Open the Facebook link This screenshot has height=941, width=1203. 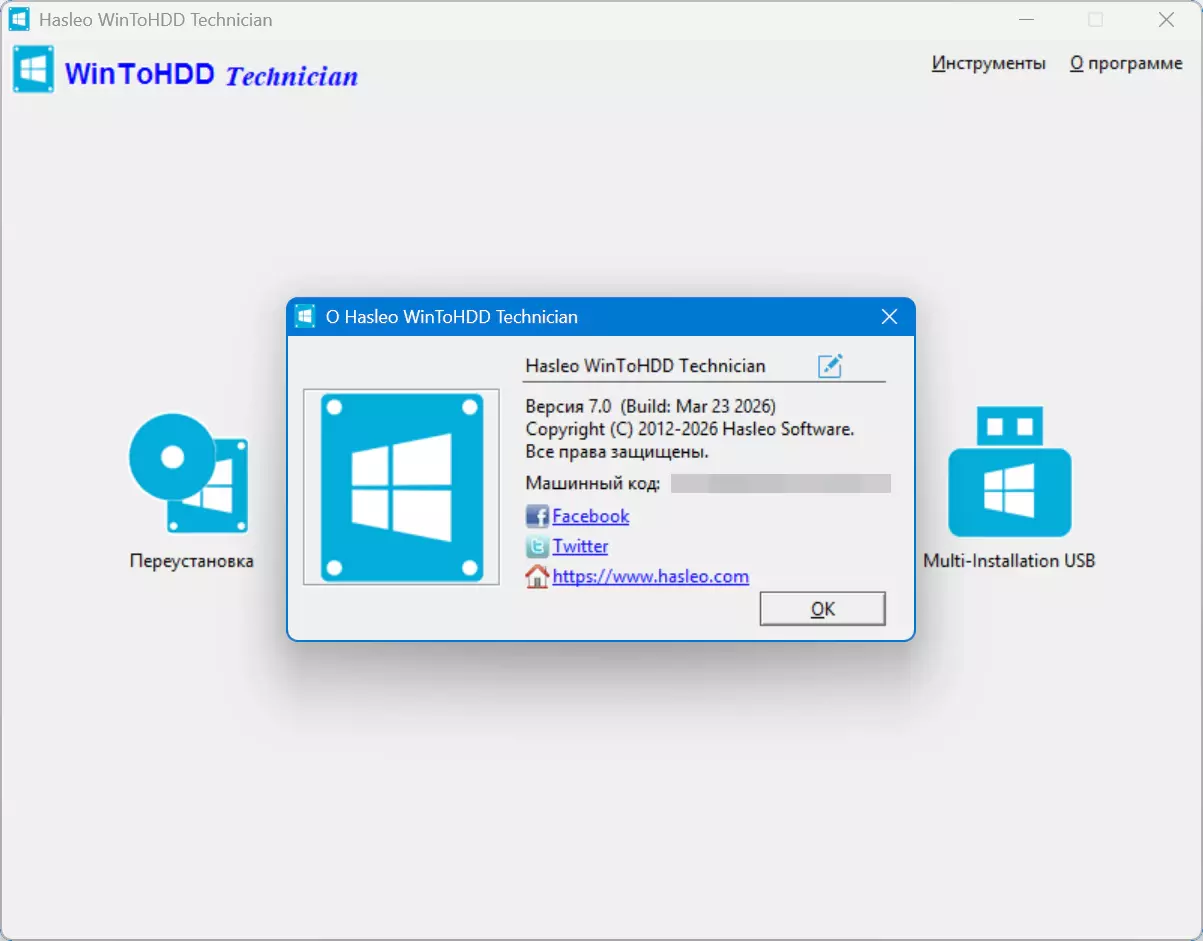pyautogui.click(x=590, y=516)
